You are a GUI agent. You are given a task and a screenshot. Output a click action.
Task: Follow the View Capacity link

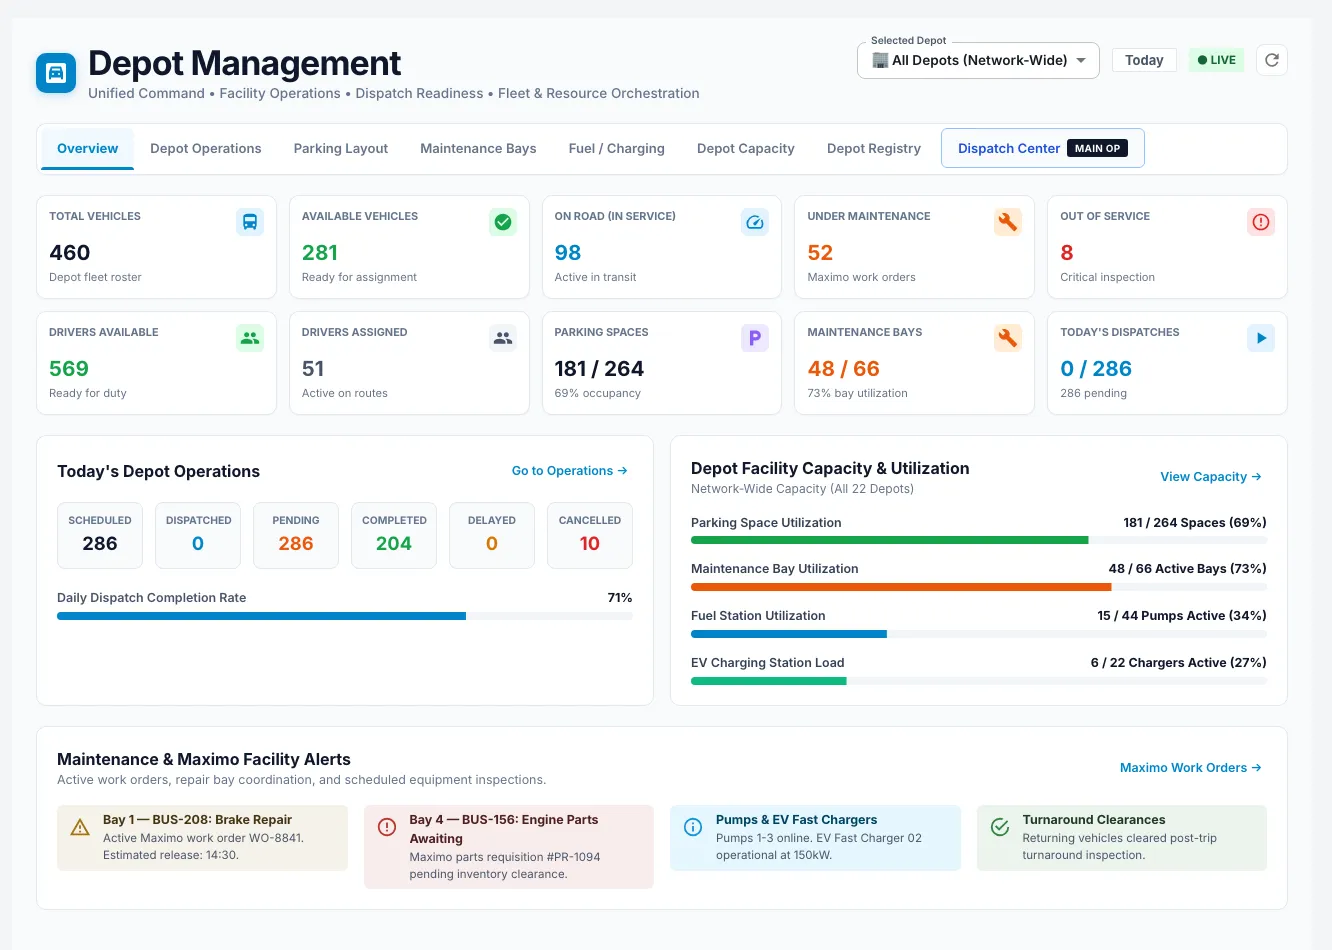click(1211, 477)
